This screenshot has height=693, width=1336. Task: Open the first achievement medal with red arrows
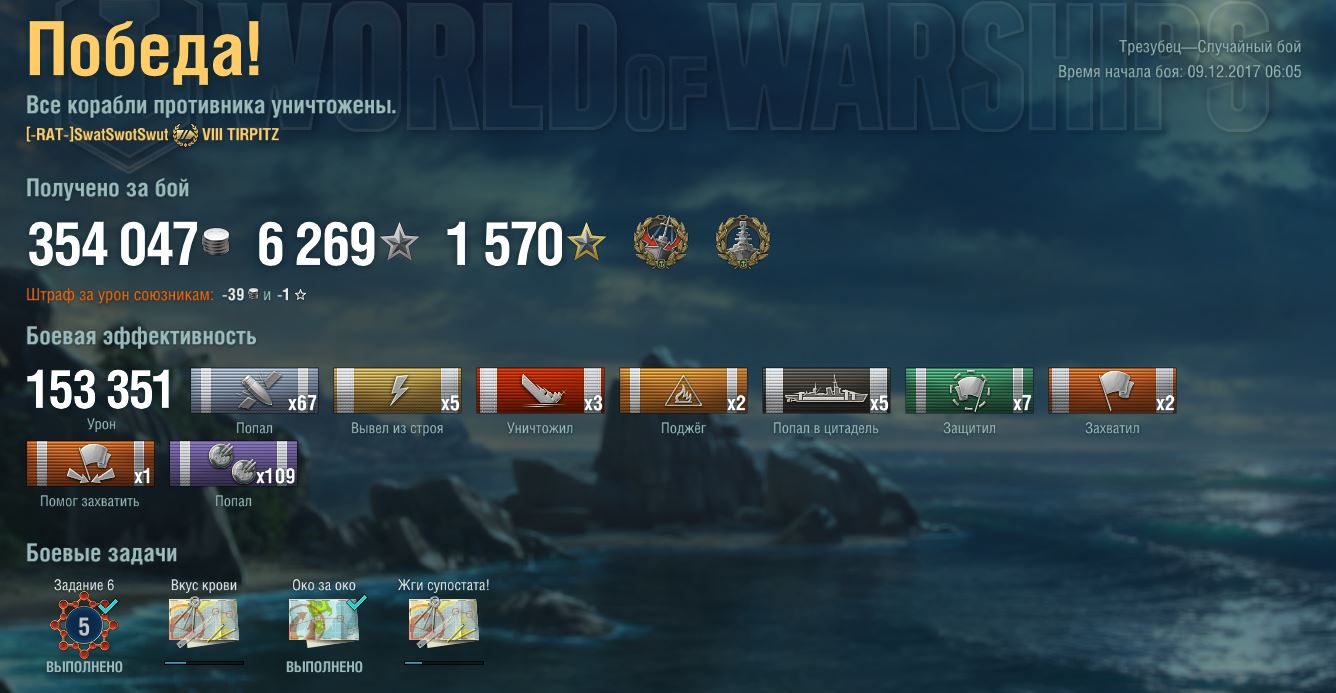661,244
